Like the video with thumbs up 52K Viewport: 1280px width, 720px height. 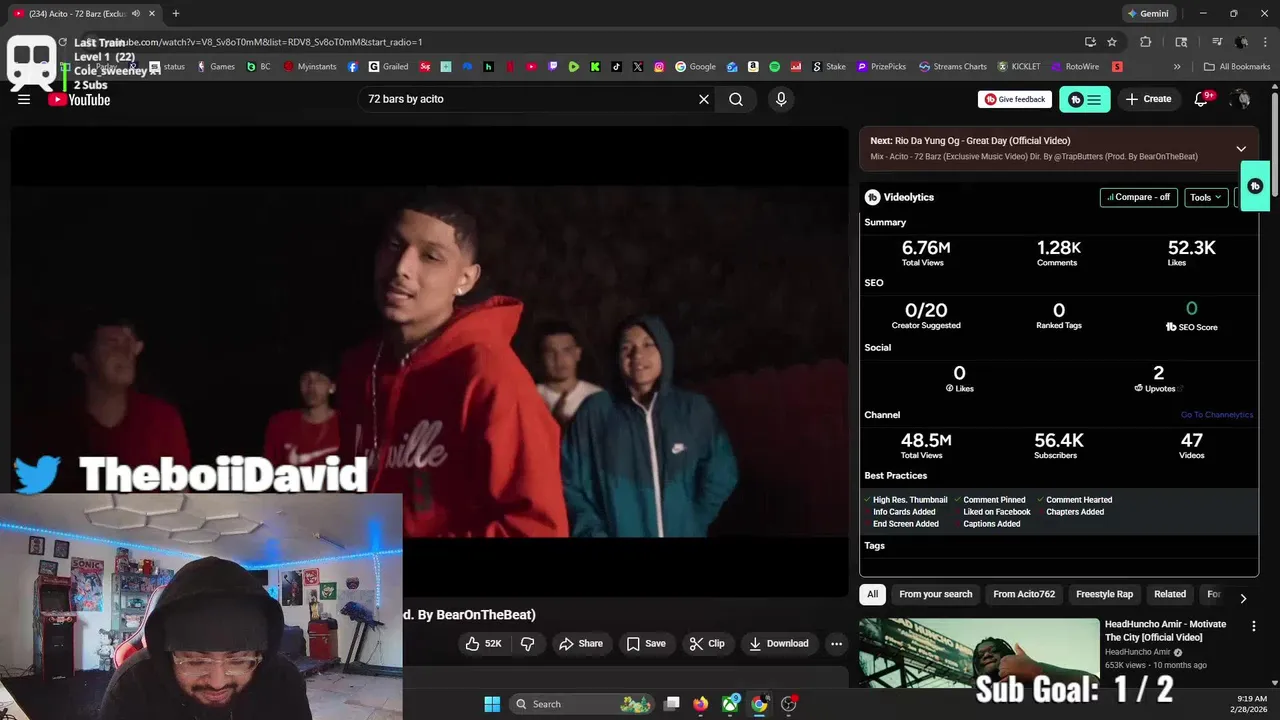(x=483, y=643)
